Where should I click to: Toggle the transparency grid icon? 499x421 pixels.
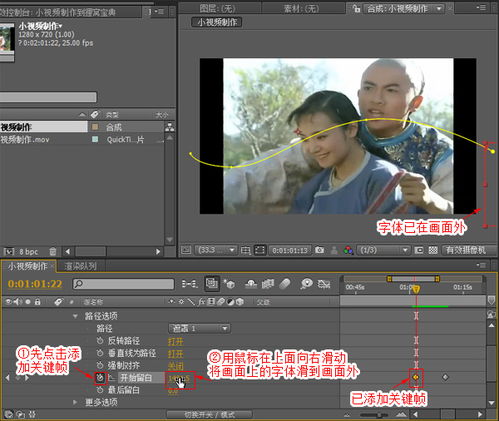tap(433, 250)
